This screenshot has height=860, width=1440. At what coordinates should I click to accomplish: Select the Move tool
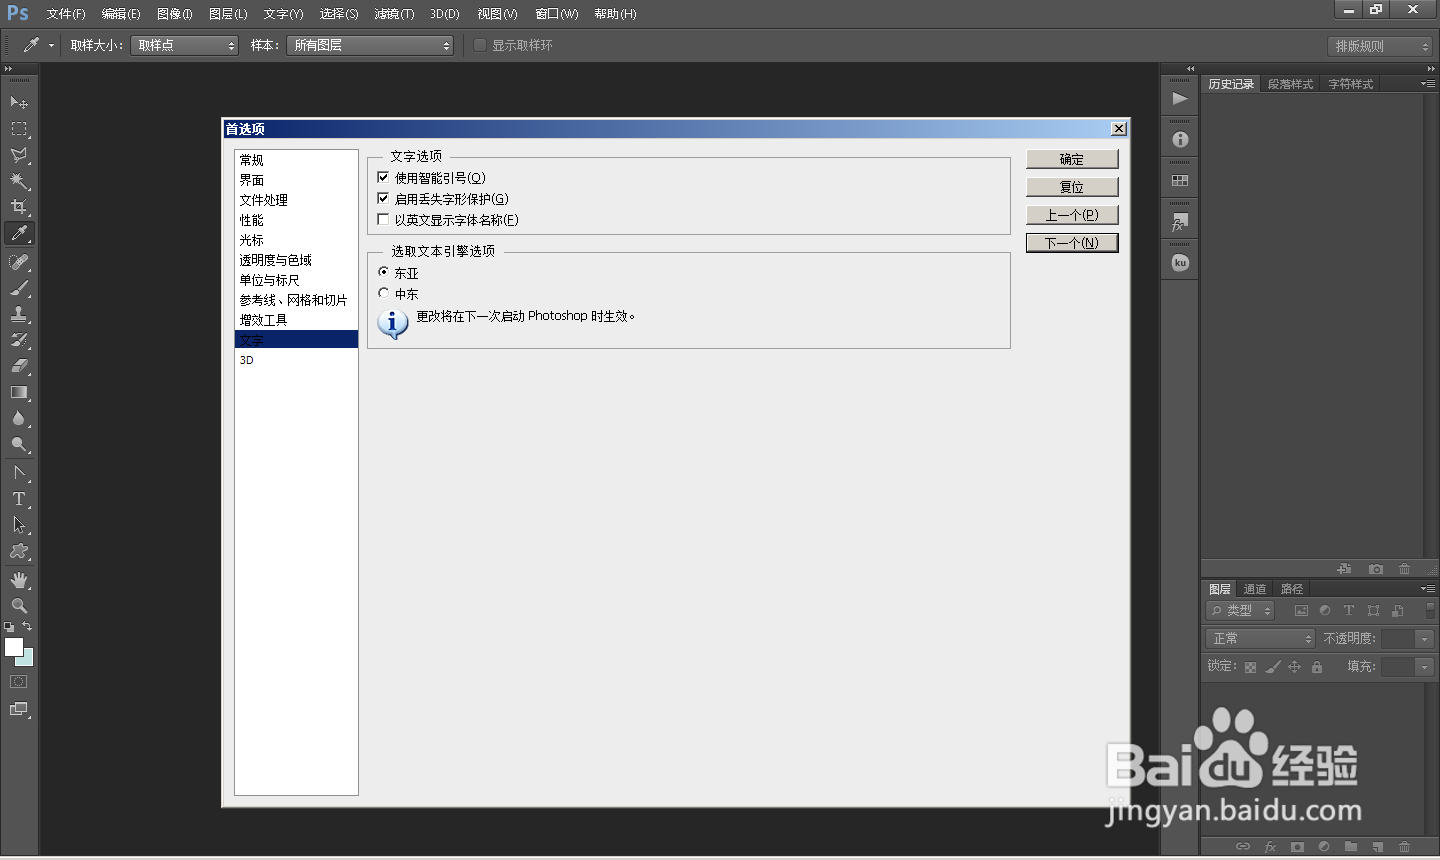point(19,102)
